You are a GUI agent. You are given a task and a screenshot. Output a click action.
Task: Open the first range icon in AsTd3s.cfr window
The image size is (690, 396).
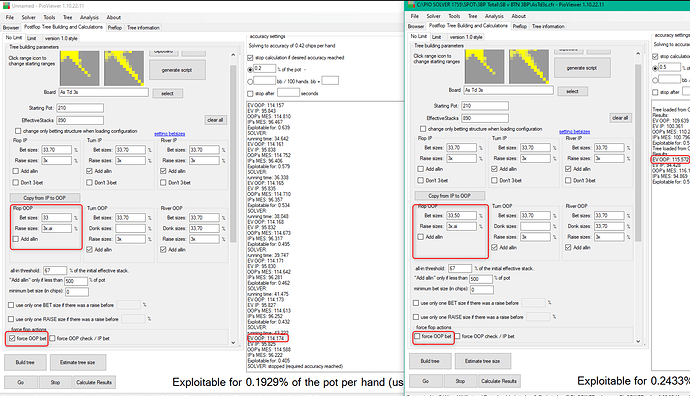(x=484, y=66)
